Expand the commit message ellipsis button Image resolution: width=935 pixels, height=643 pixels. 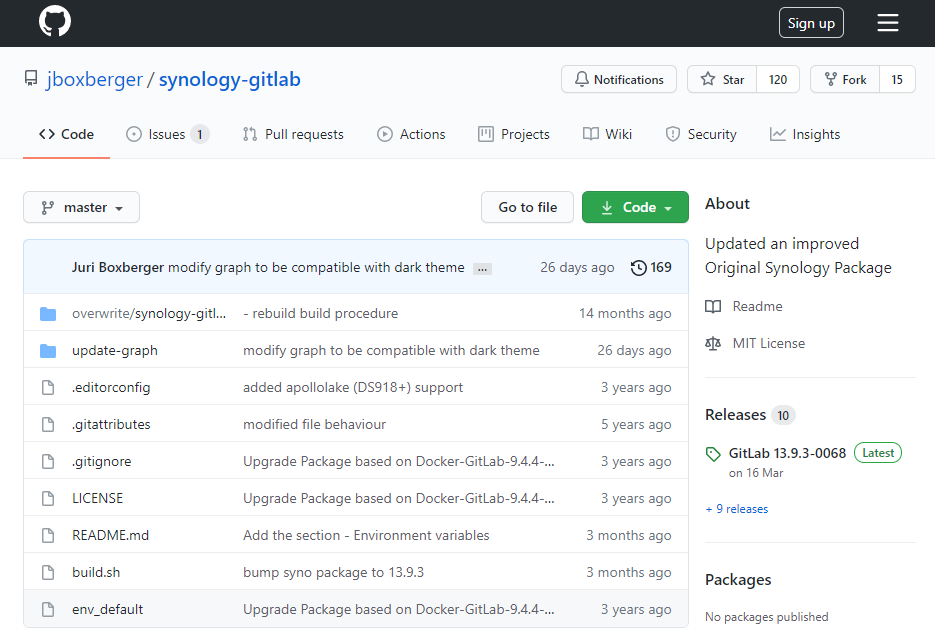(482, 269)
